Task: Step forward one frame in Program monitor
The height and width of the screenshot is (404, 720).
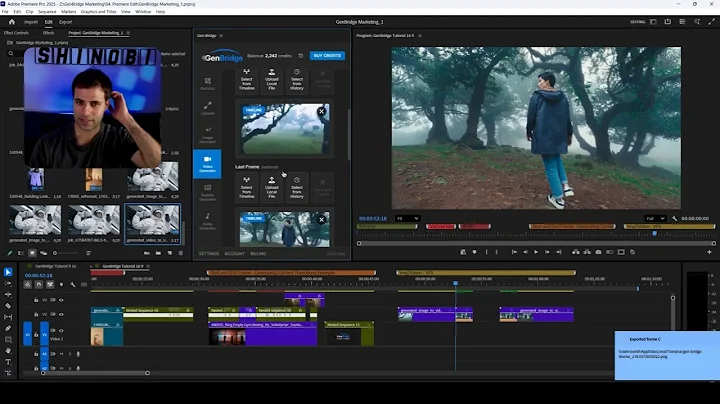Action: 547,252
